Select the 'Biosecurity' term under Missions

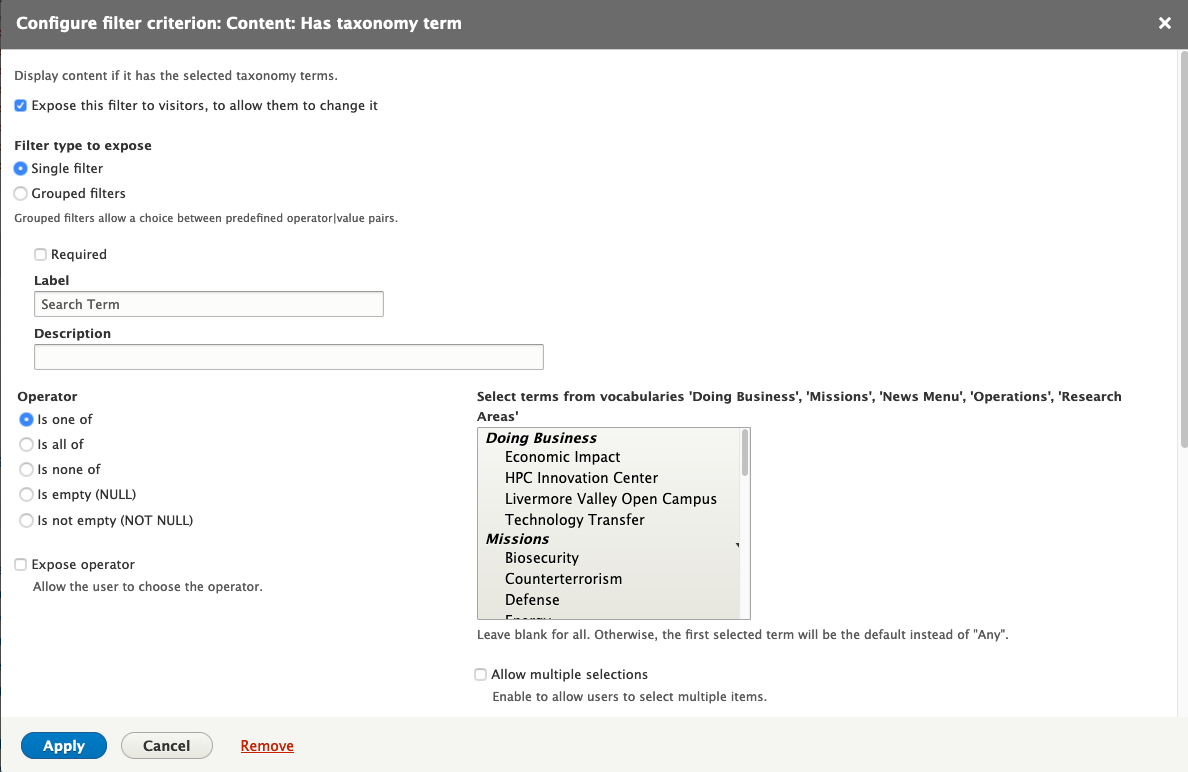coord(544,558)
